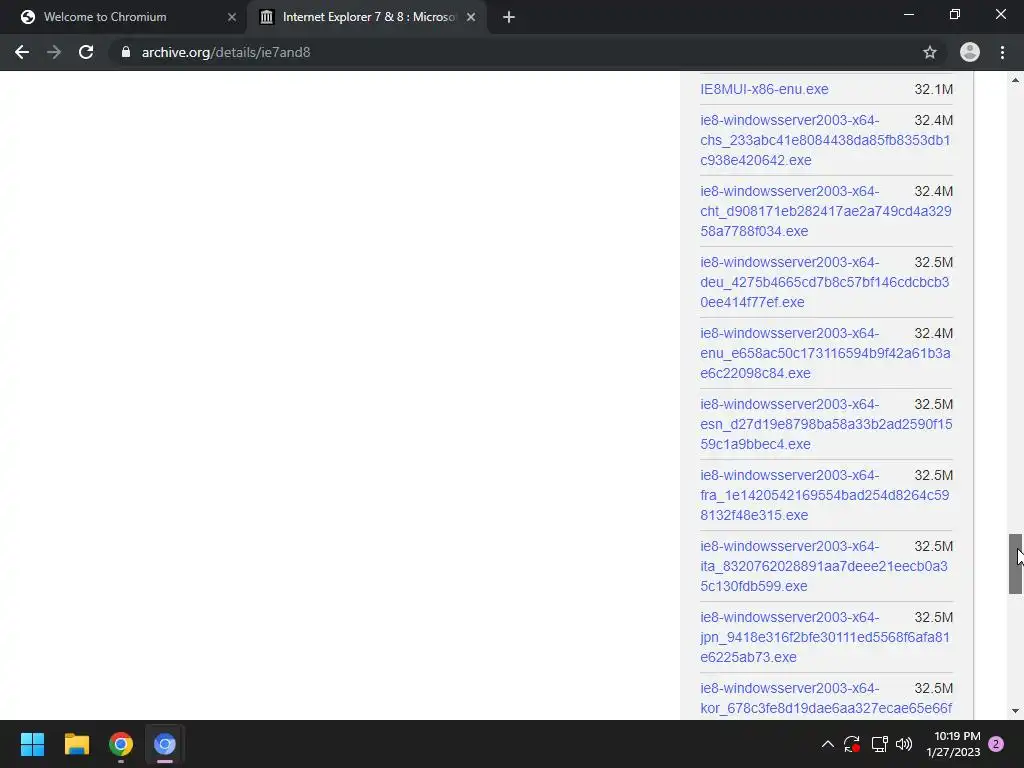The height and width of the screenshot is (768, 1024).
Task: Open the Windows Start menu
Action: point(32,744)
